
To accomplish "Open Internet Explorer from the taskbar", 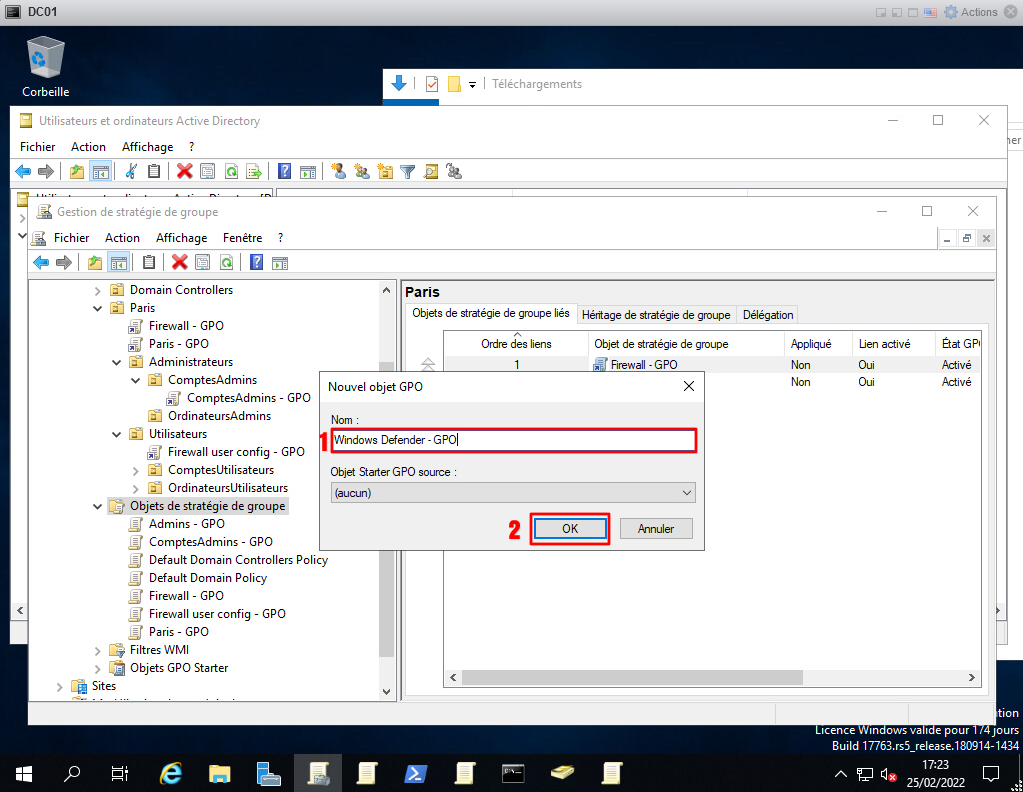I will pyautogui.click(x=171, y=772).
